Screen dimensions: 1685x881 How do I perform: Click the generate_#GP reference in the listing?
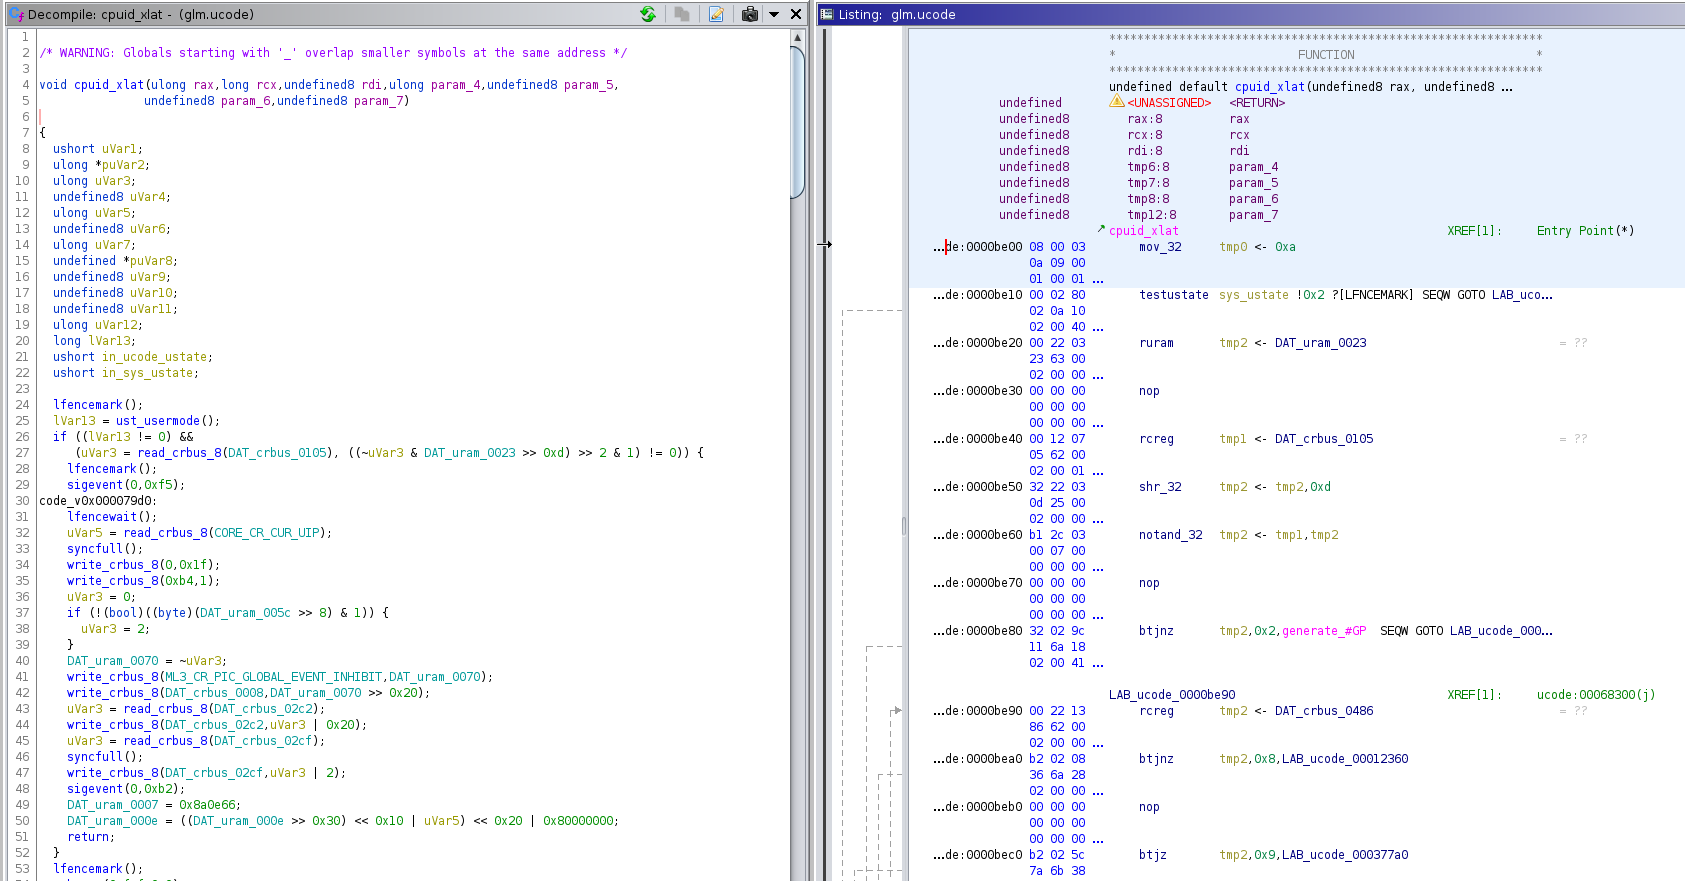click(1323, 631)
